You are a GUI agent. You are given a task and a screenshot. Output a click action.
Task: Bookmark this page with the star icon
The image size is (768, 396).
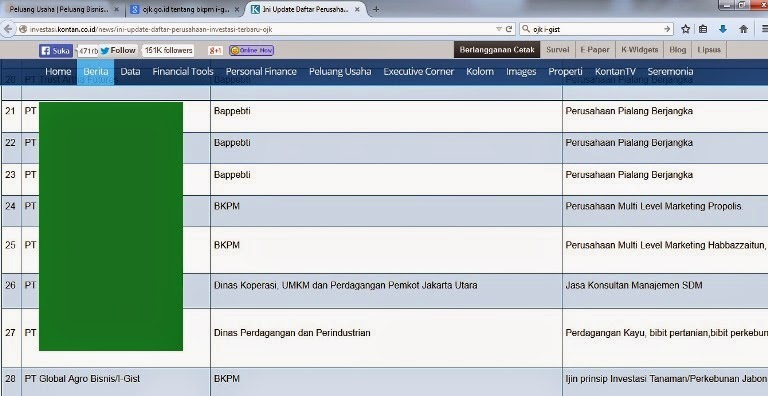point(685,29)
